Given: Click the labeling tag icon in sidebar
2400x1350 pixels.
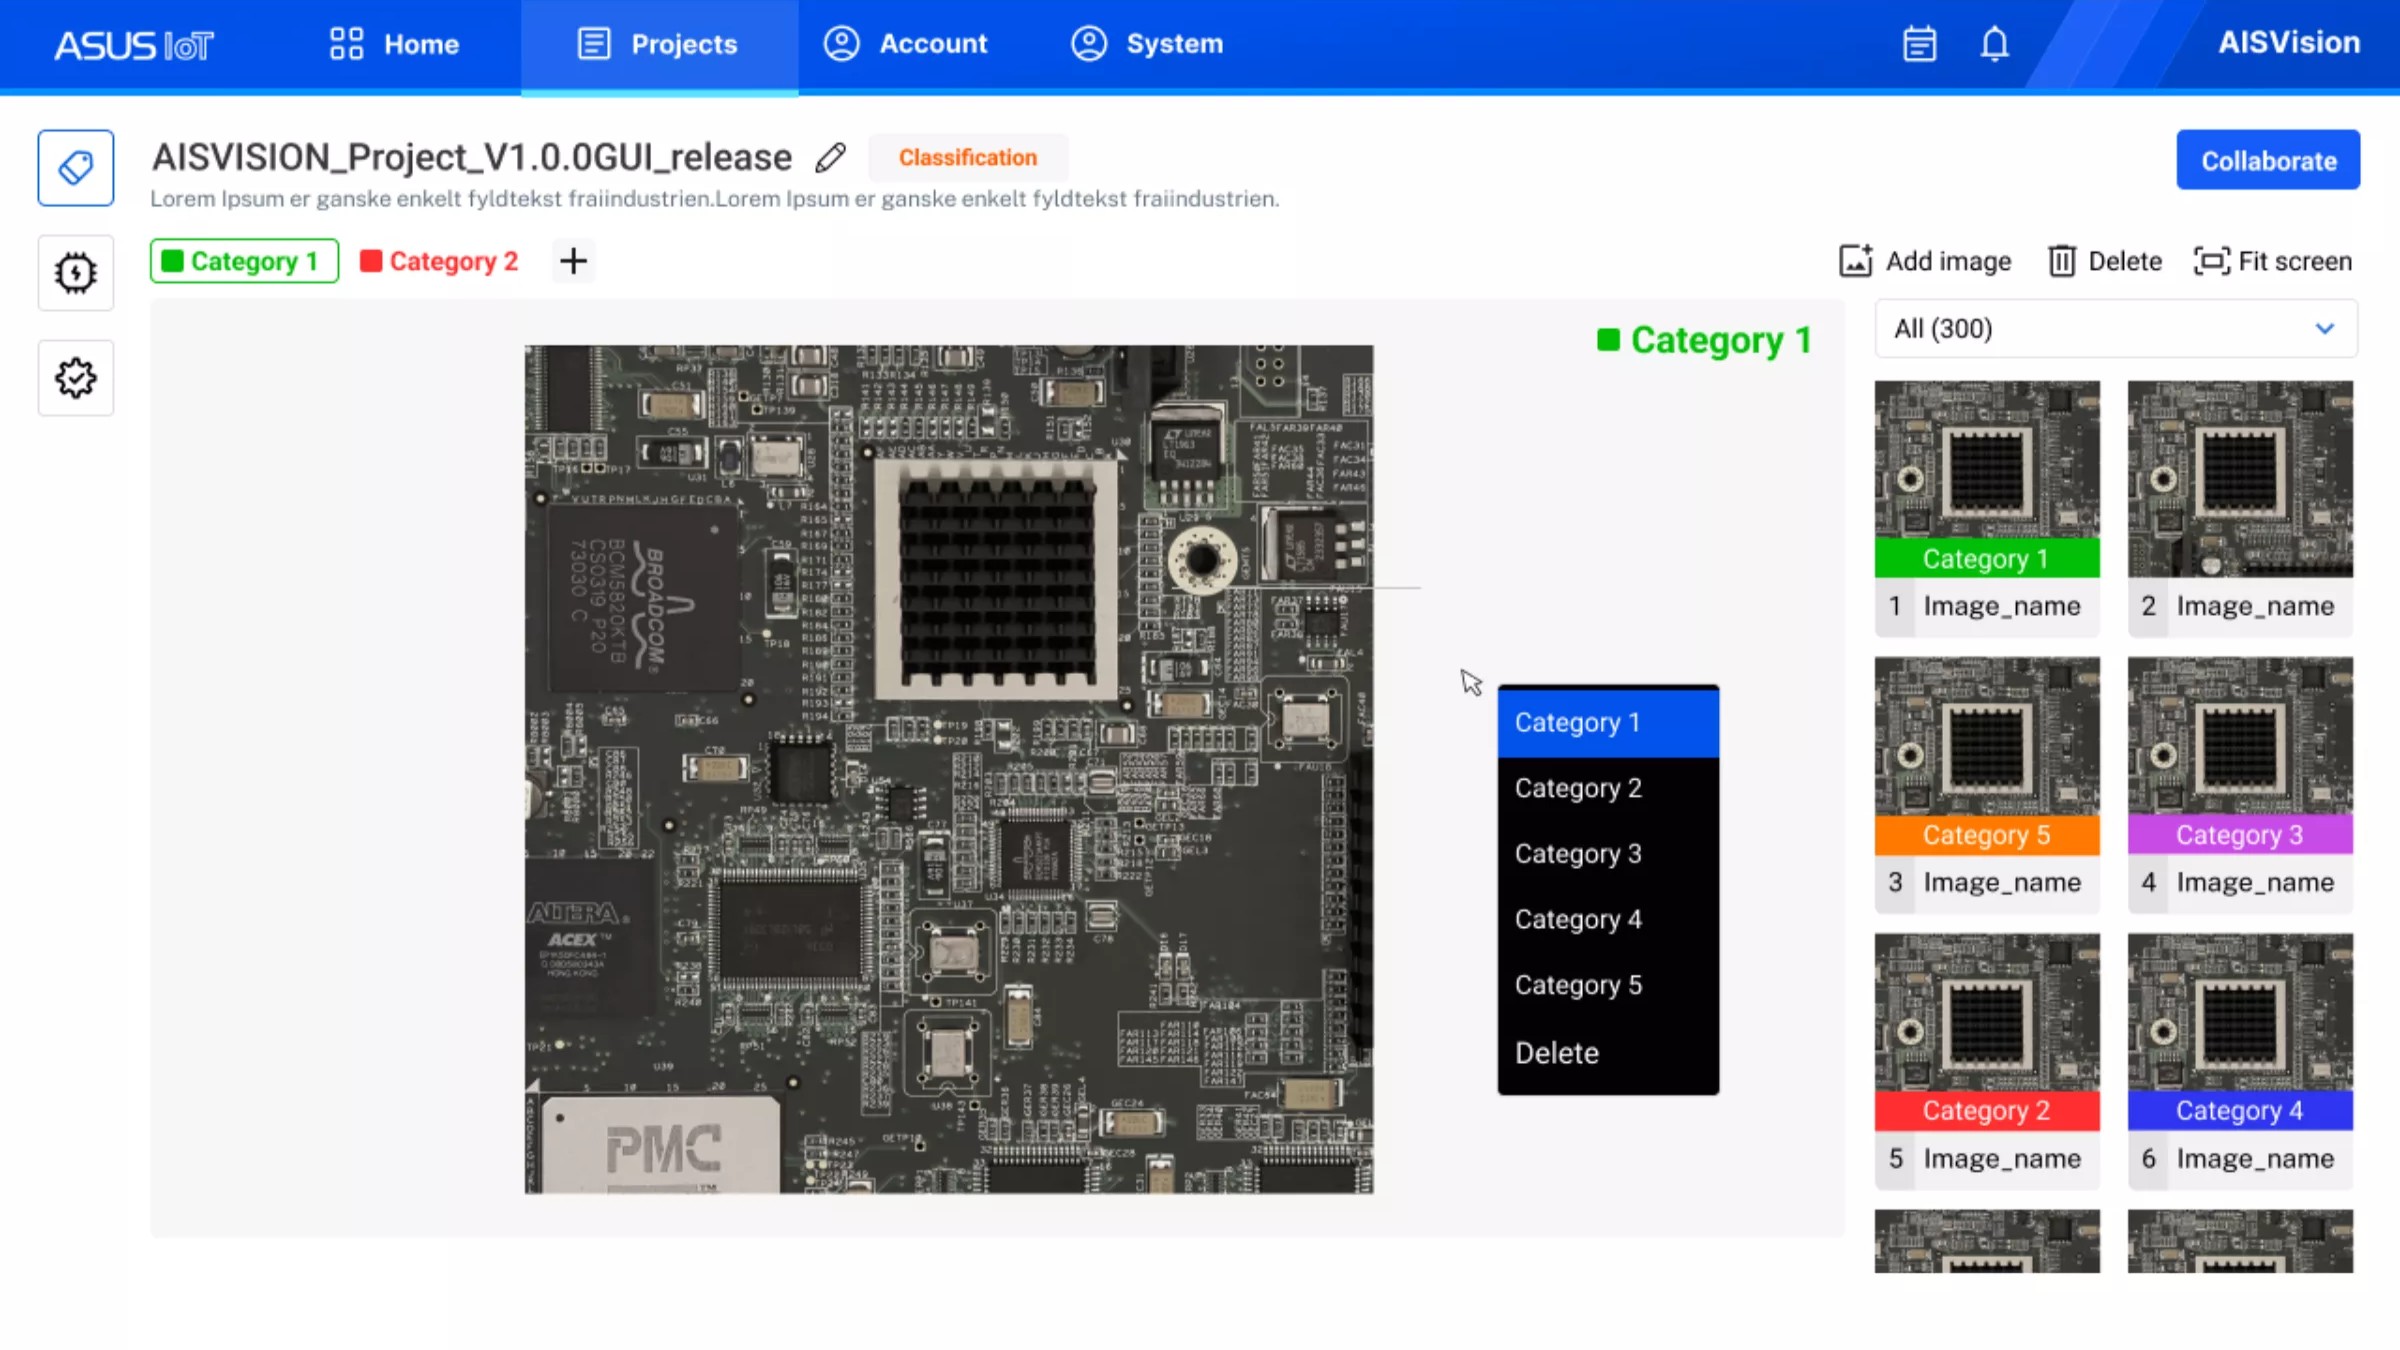Looking at the screenshot, I should pos(76,167).
